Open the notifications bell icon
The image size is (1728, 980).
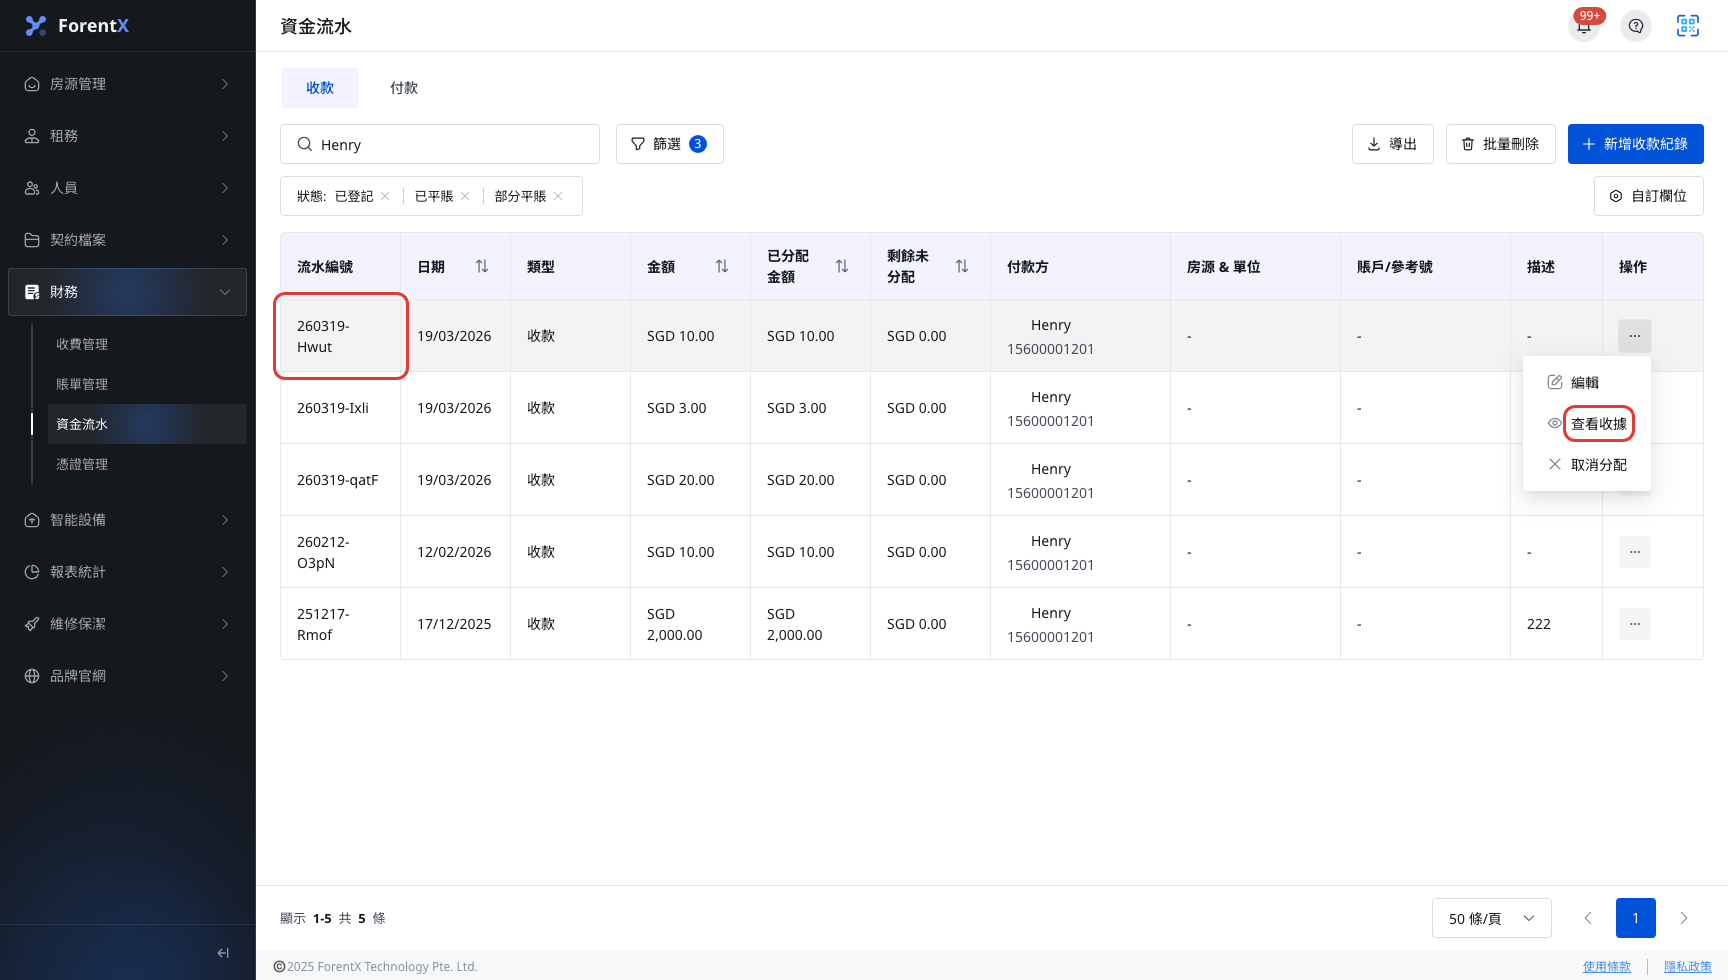[1584, 26]
